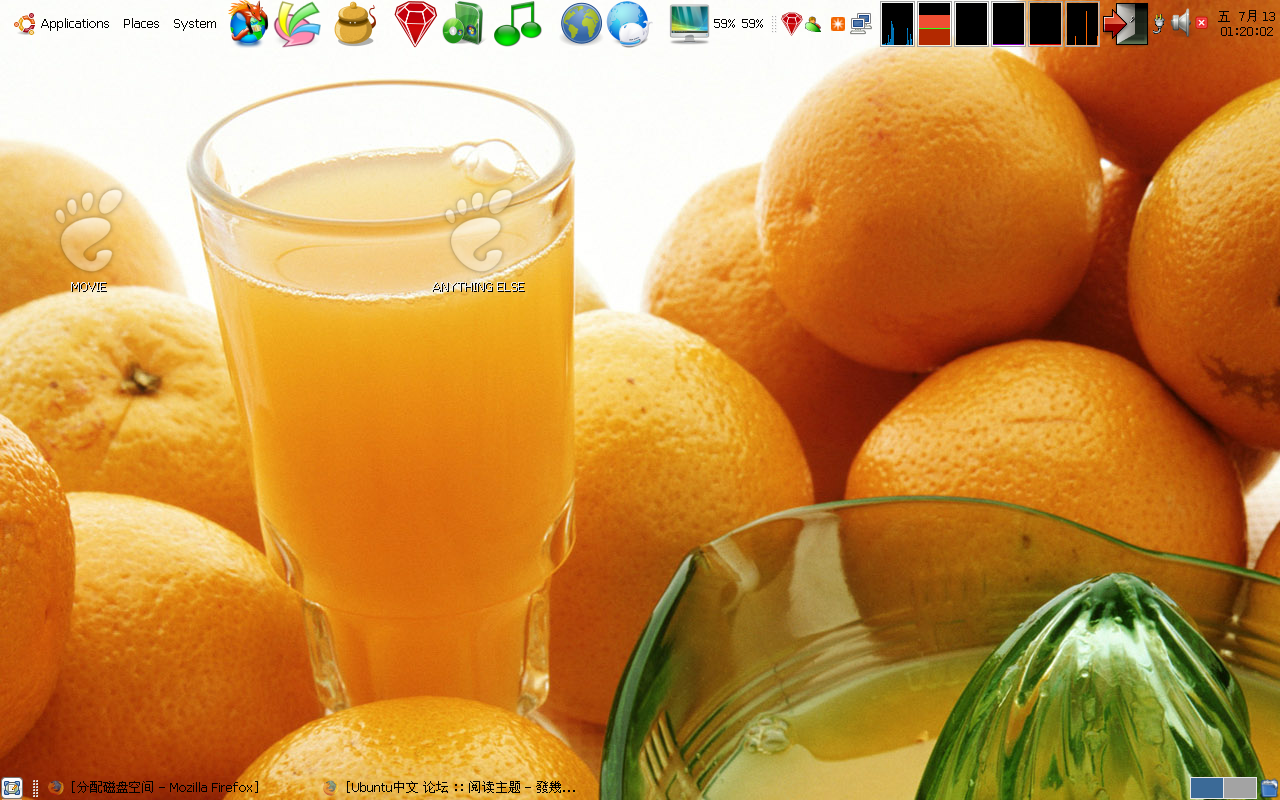
Task: Switch to the 分配磁盘空间 Firefox window
Action: pyautogui.click(x=154, y=788)
